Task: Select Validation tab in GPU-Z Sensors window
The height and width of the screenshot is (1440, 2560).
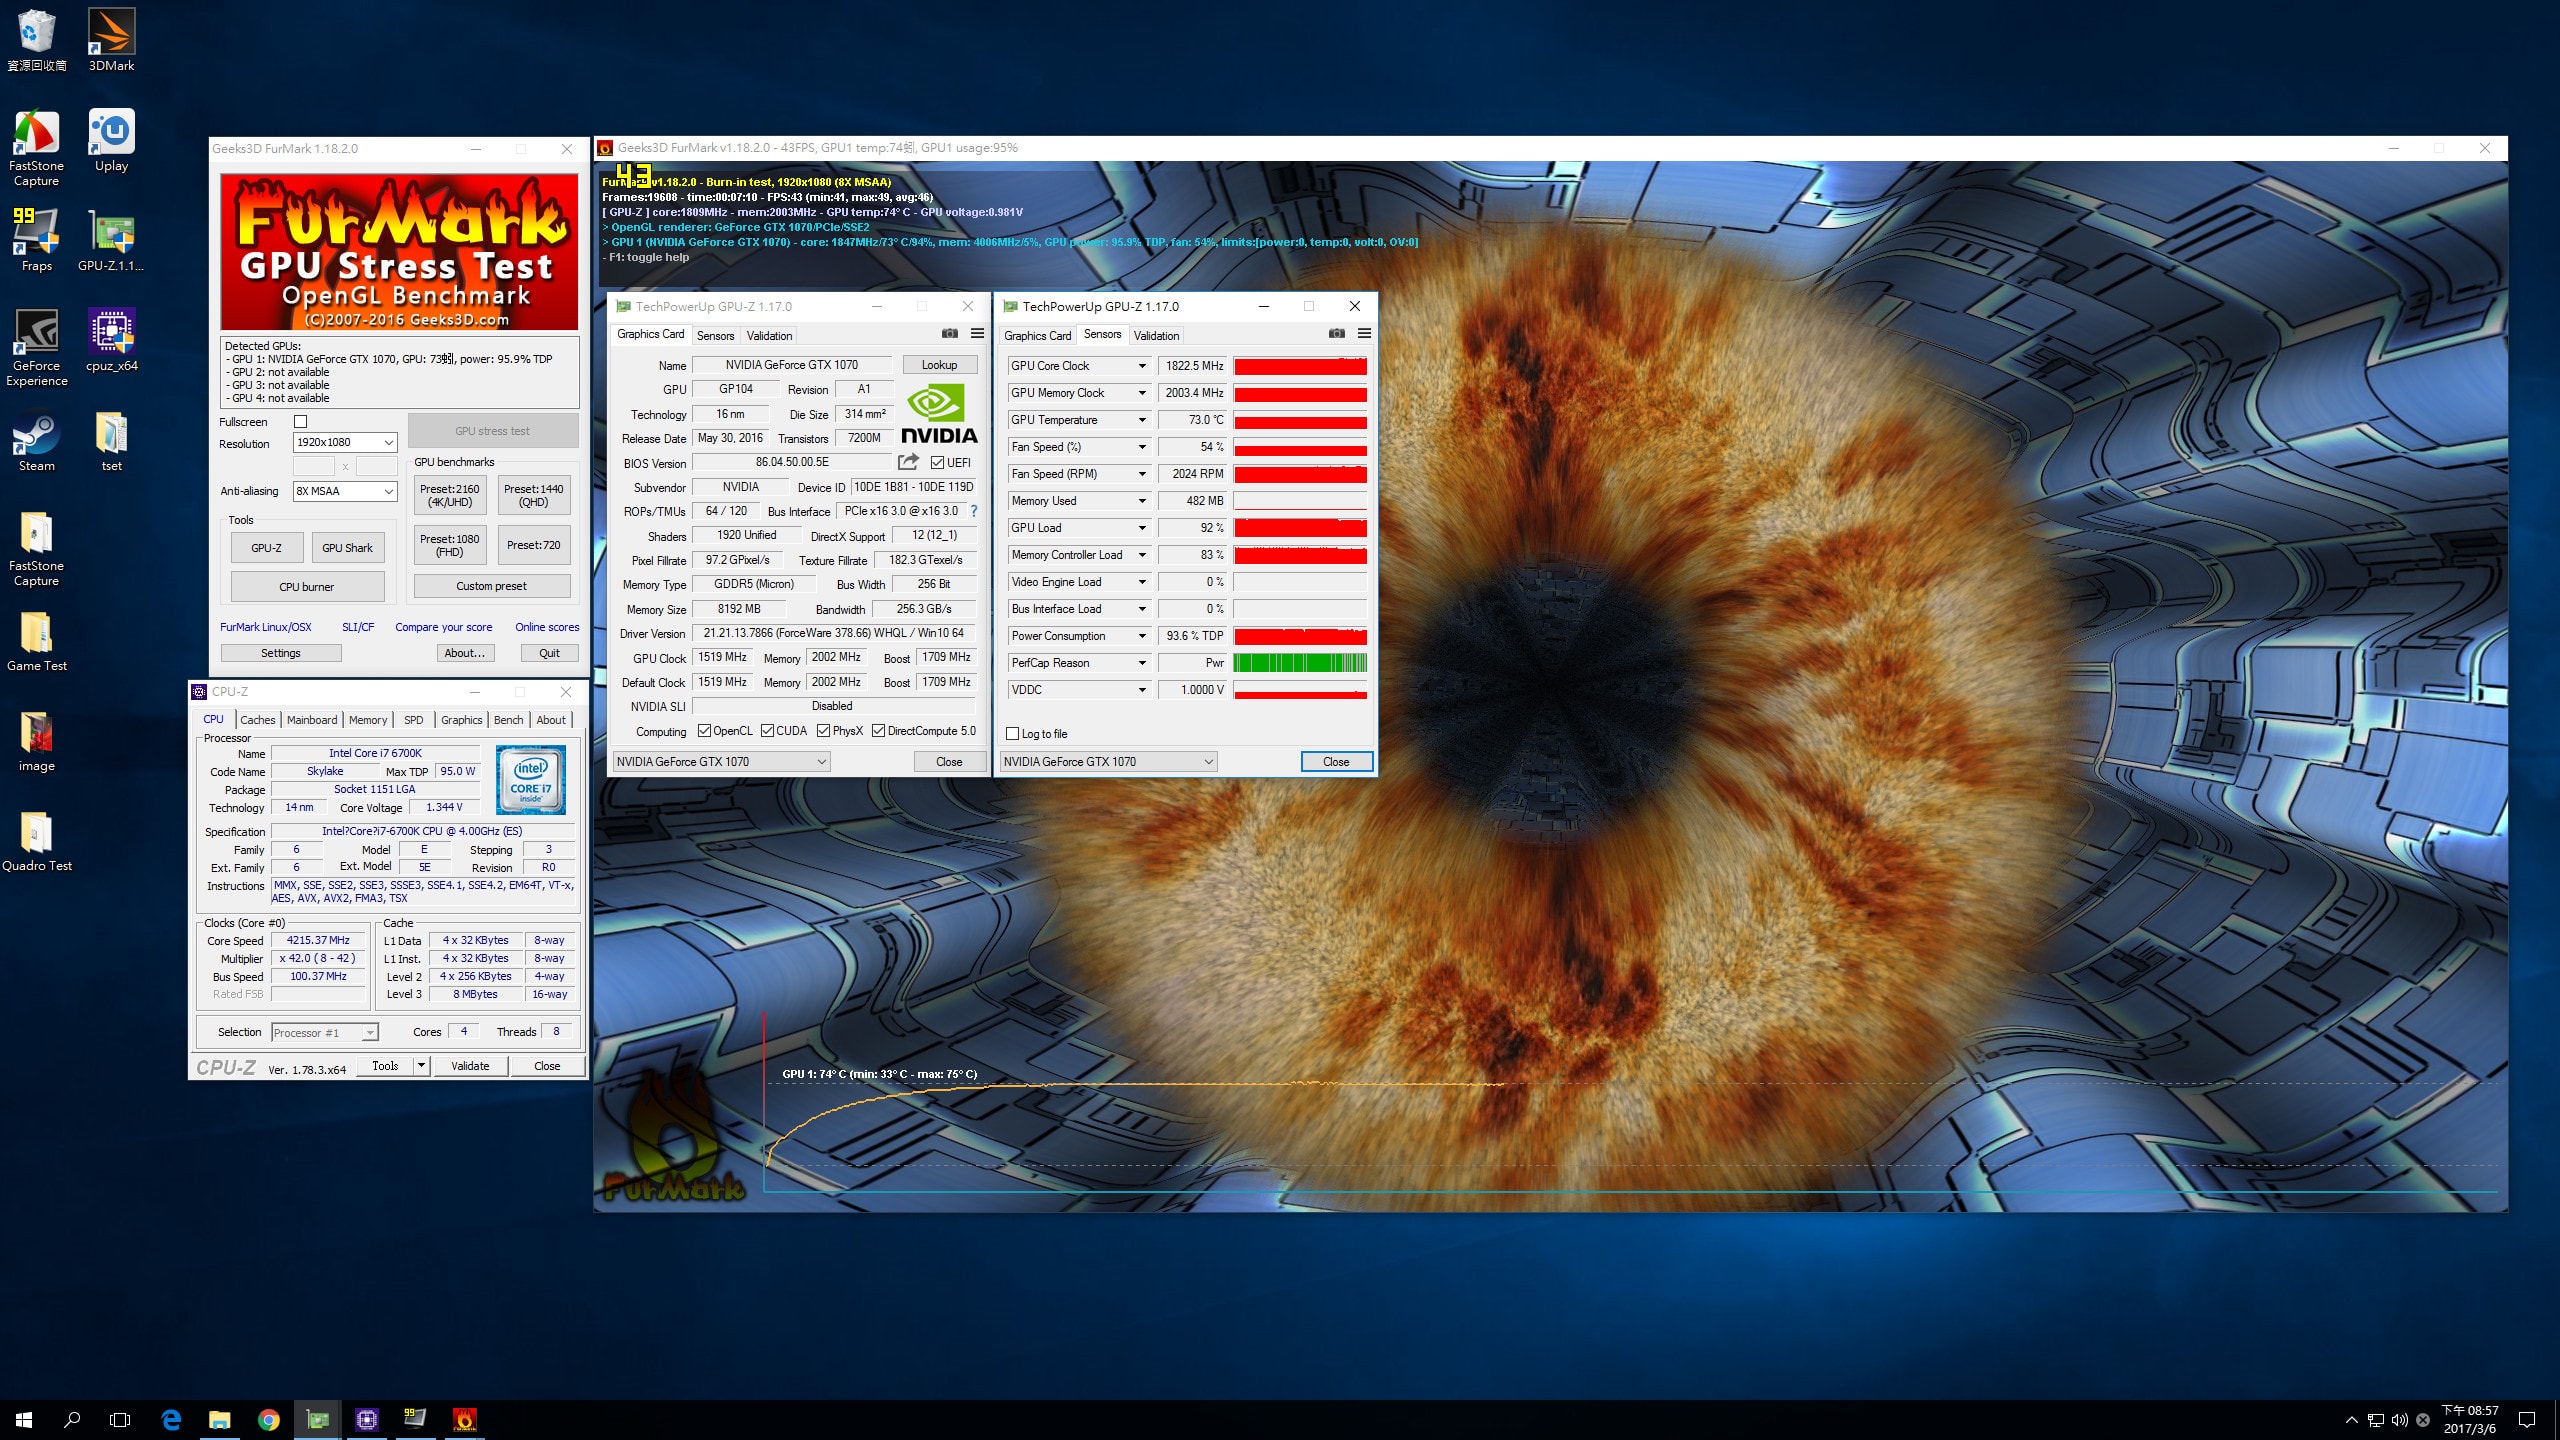Action: [1156, 336]
